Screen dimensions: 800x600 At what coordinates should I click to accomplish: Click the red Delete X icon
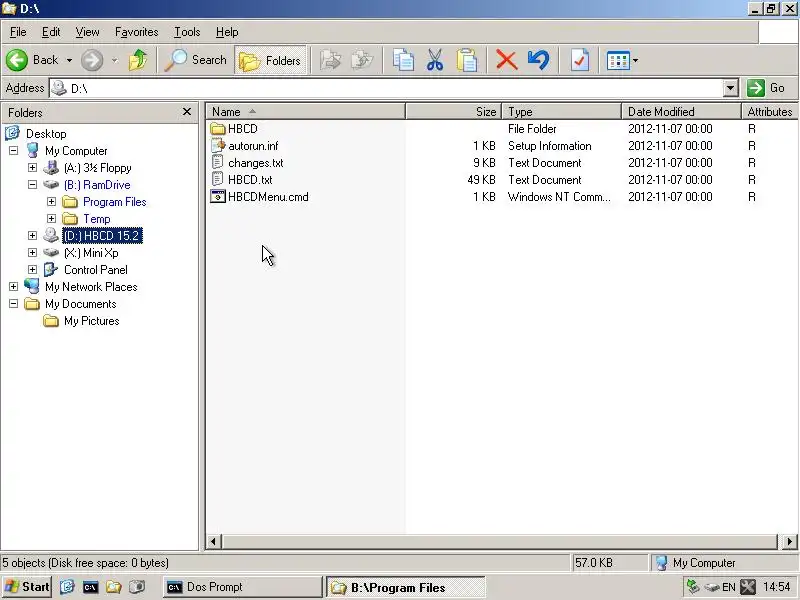[x=506, y=60]
